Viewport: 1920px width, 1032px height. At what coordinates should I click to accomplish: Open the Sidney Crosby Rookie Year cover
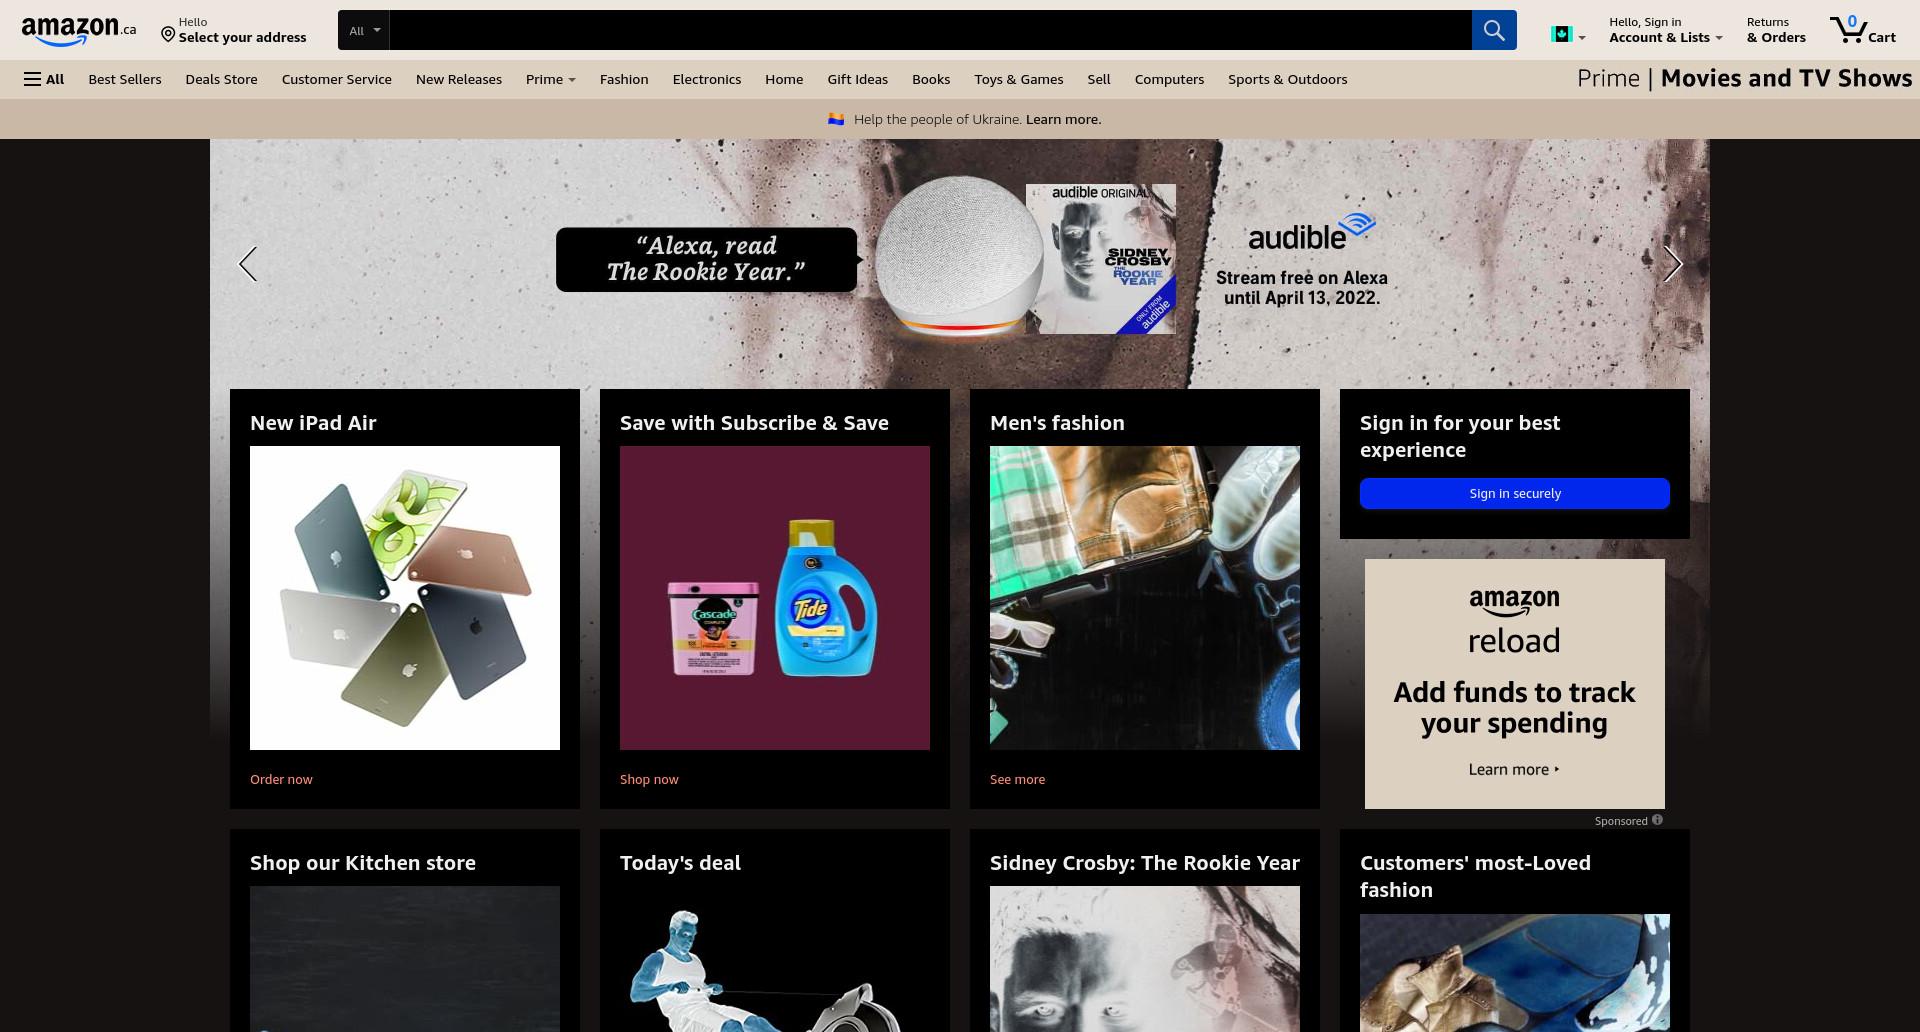[x=1100, y=259]
